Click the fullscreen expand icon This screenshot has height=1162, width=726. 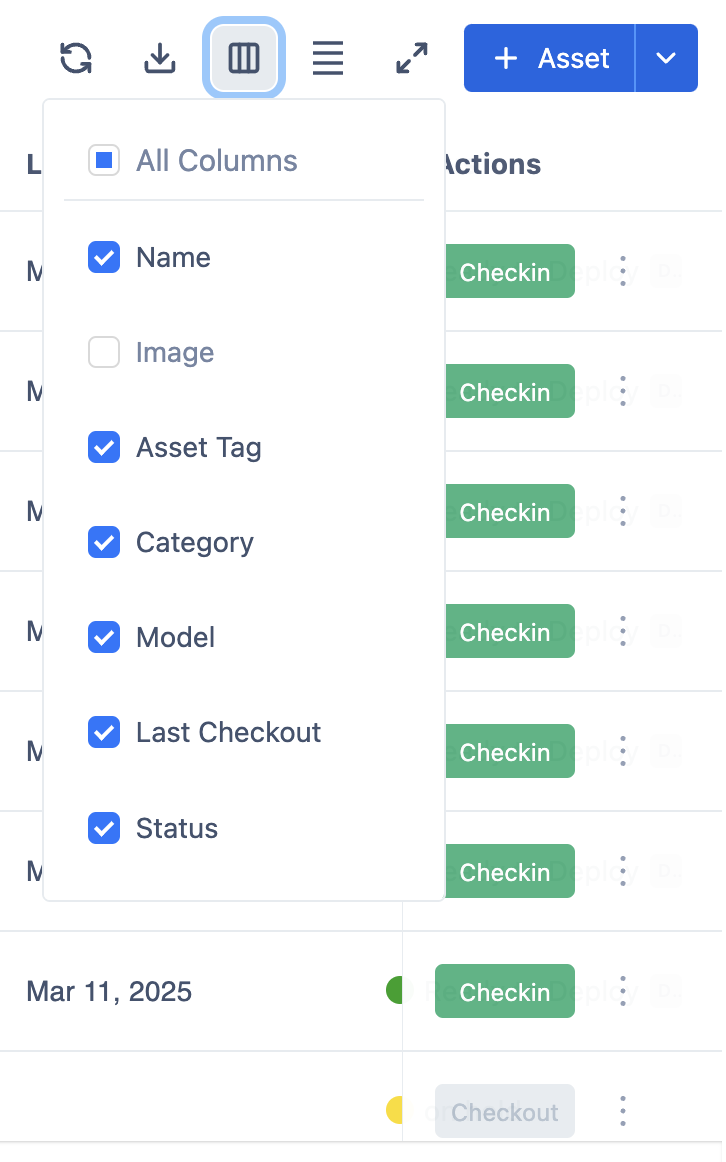tap(412, 59)
